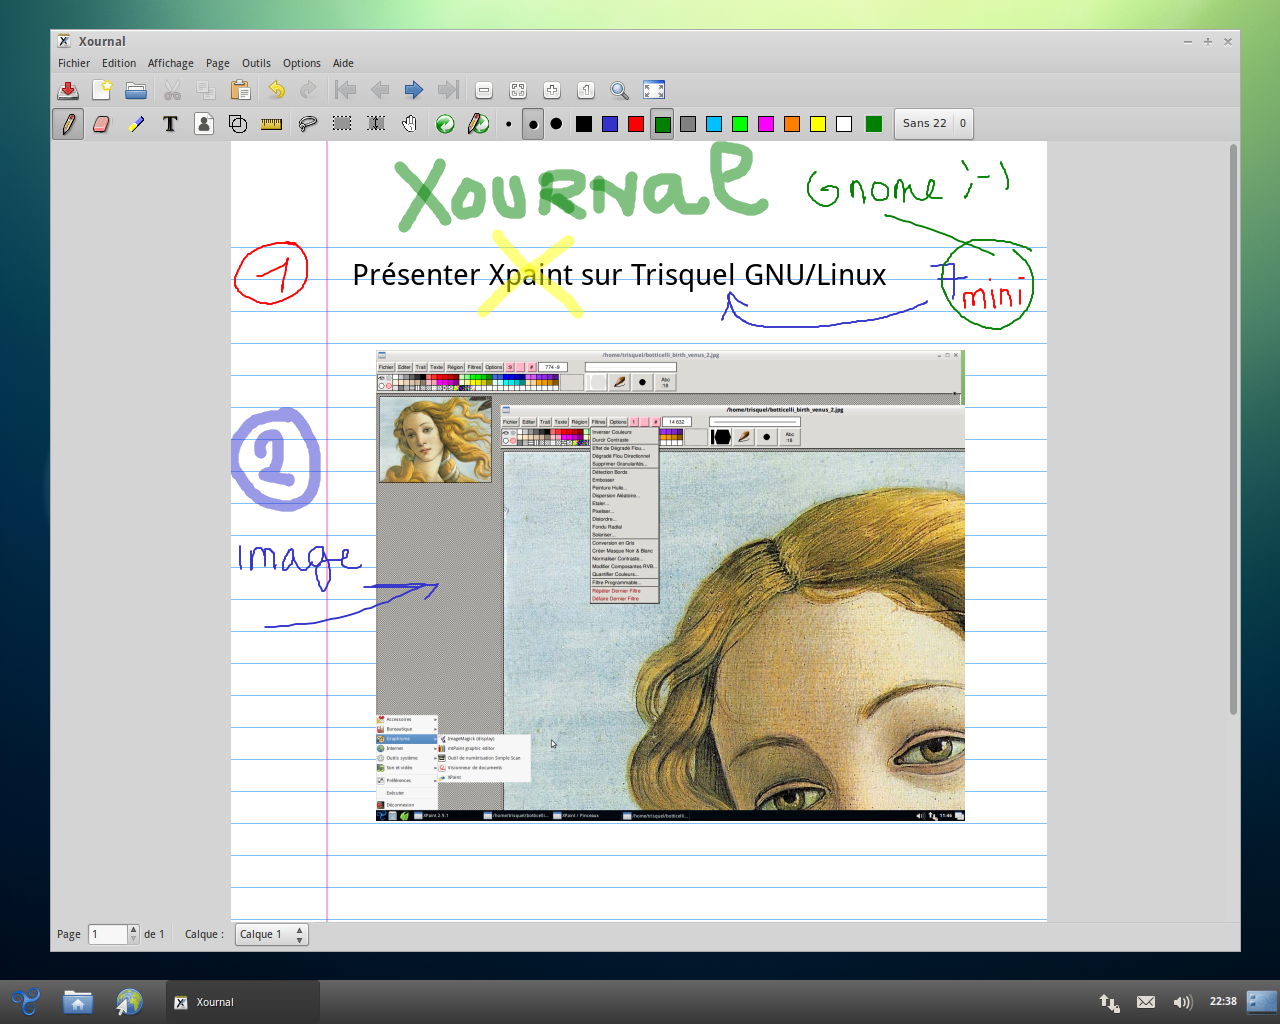Toggle the Ruler tool

tap(272, 124)
